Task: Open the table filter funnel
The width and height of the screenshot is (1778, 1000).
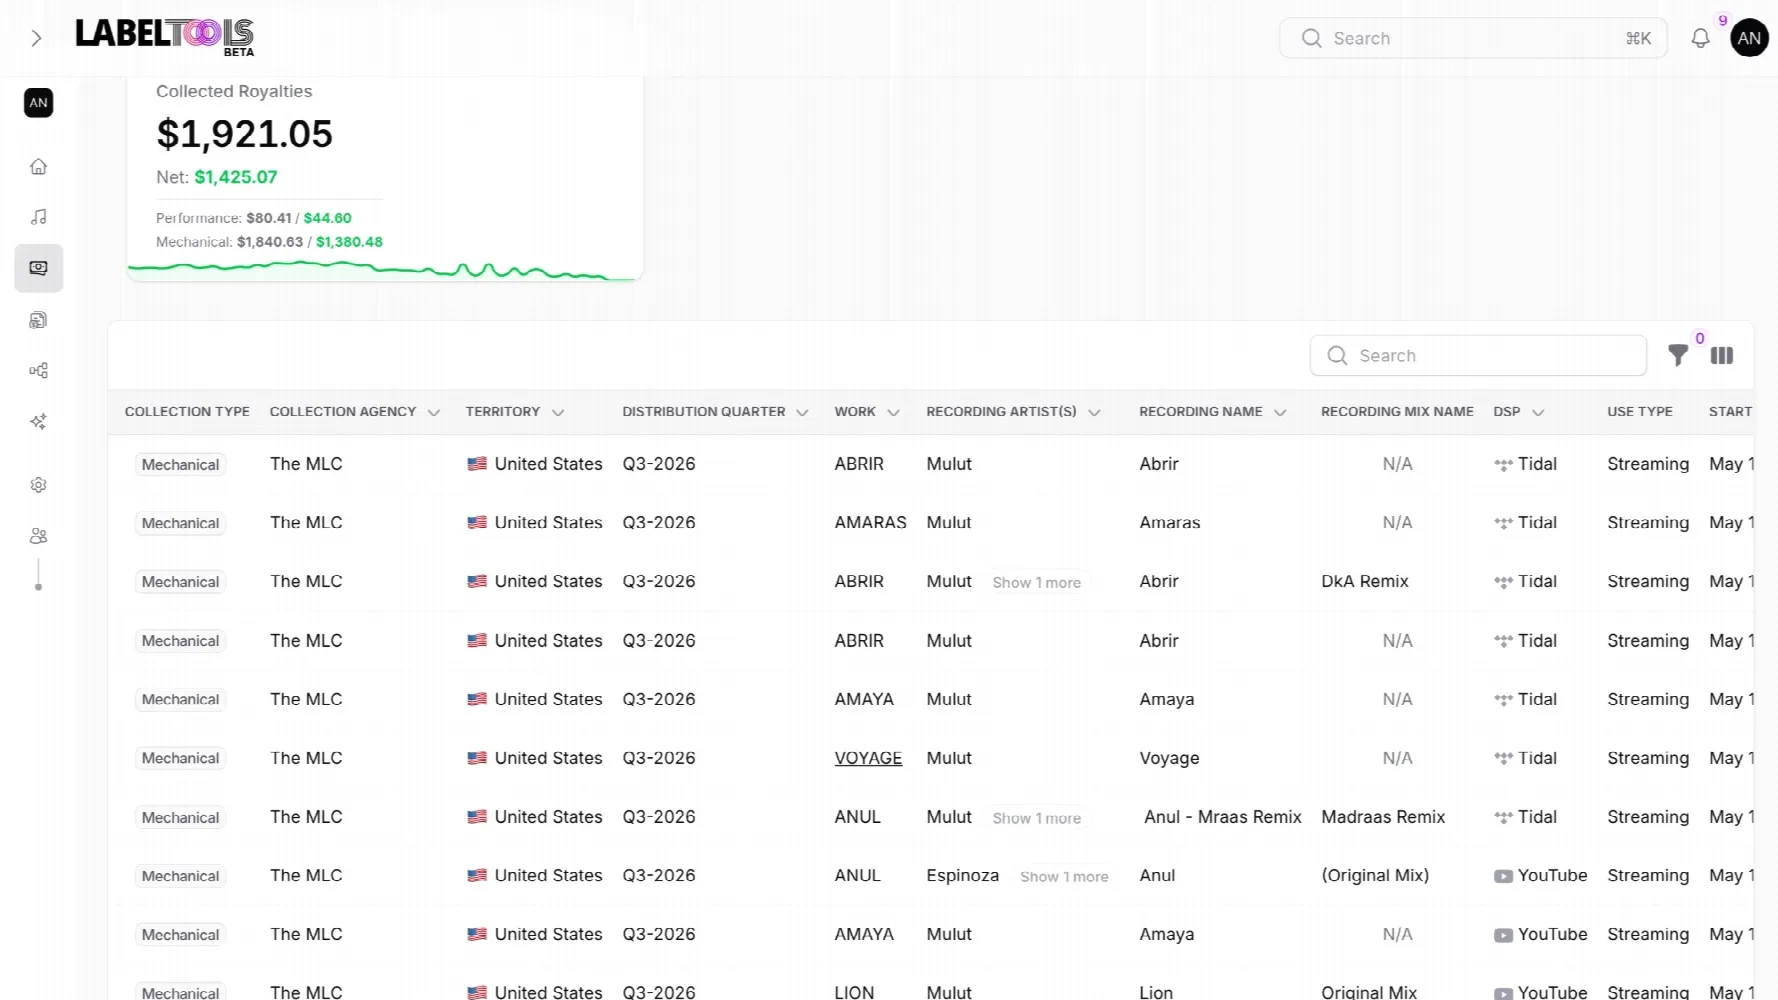Action: [1678, 355]
